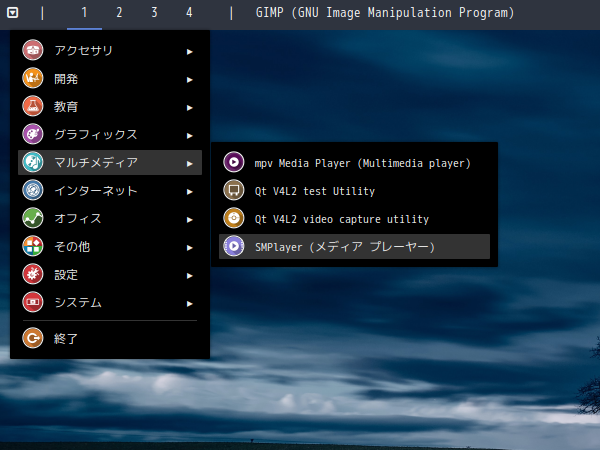Viewport: 600px width, 450px height.
Task: Click the GIMP window title in panel
Action: click(385, 13)
